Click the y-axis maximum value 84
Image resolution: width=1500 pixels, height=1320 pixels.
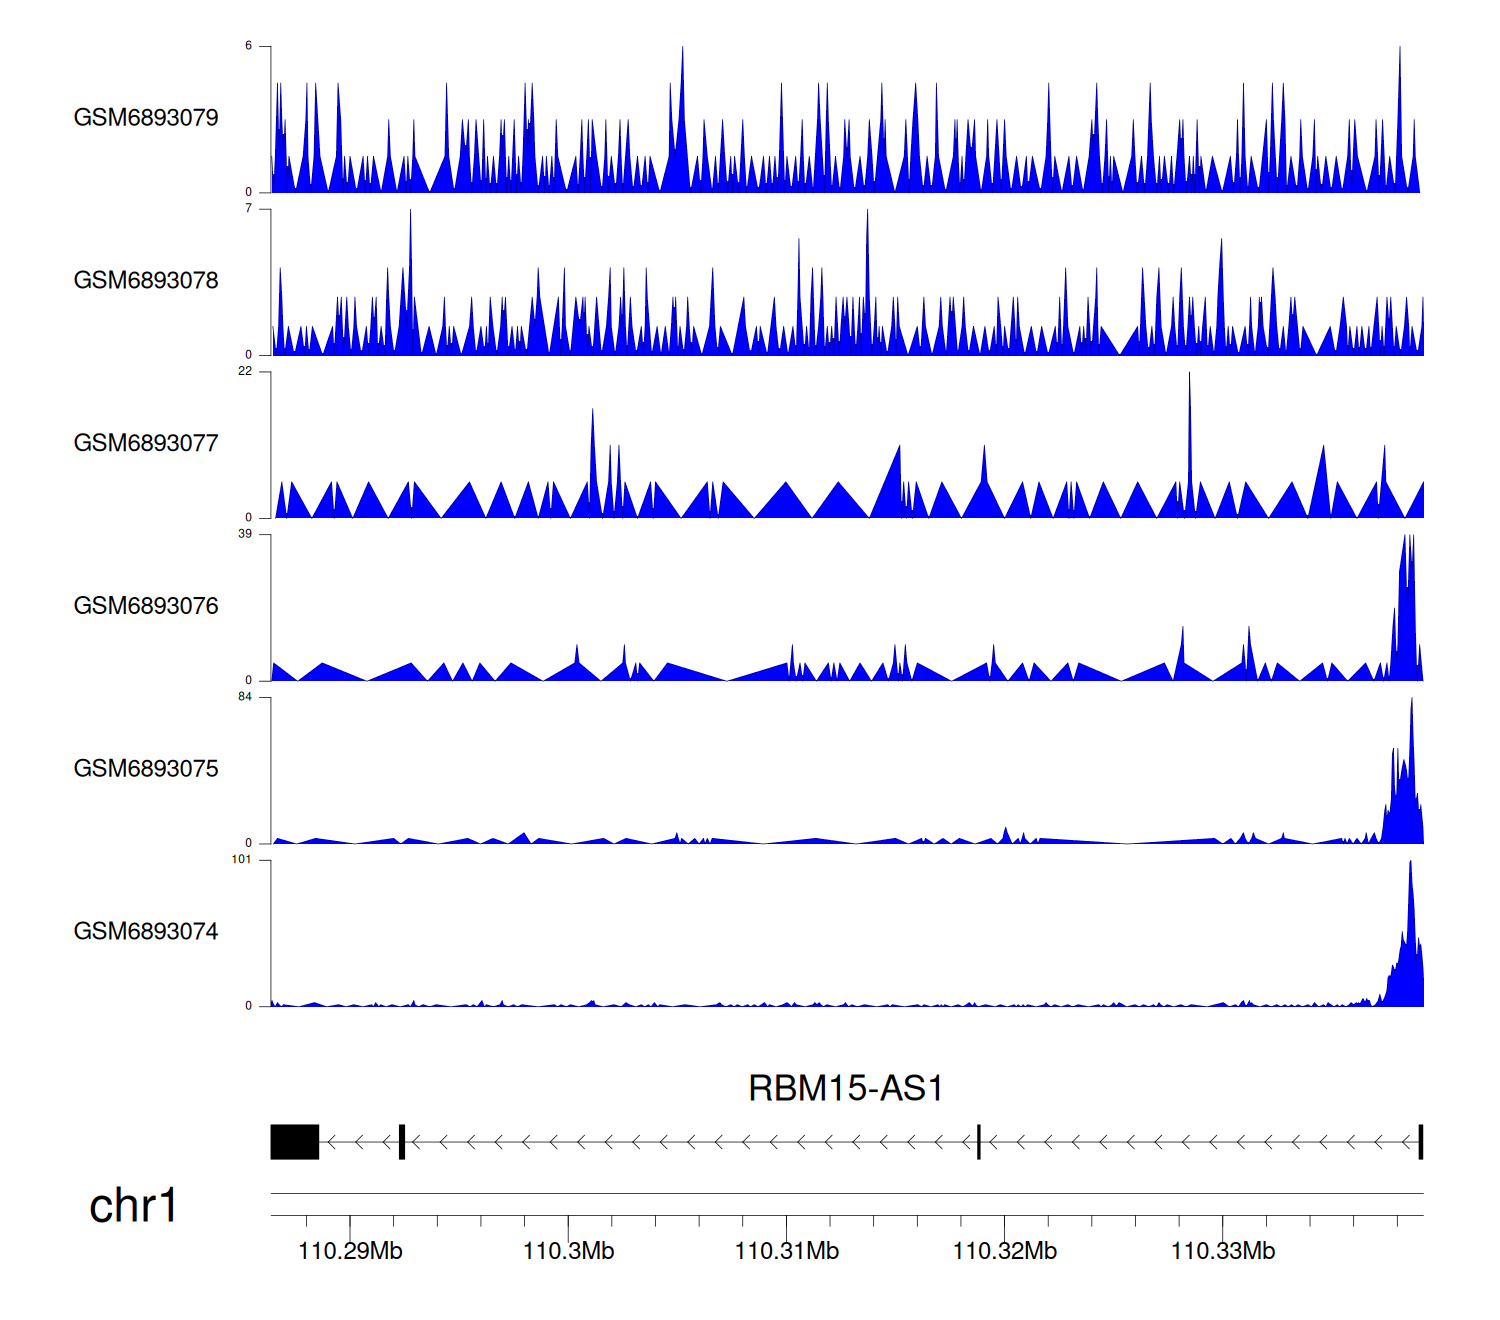244,697
